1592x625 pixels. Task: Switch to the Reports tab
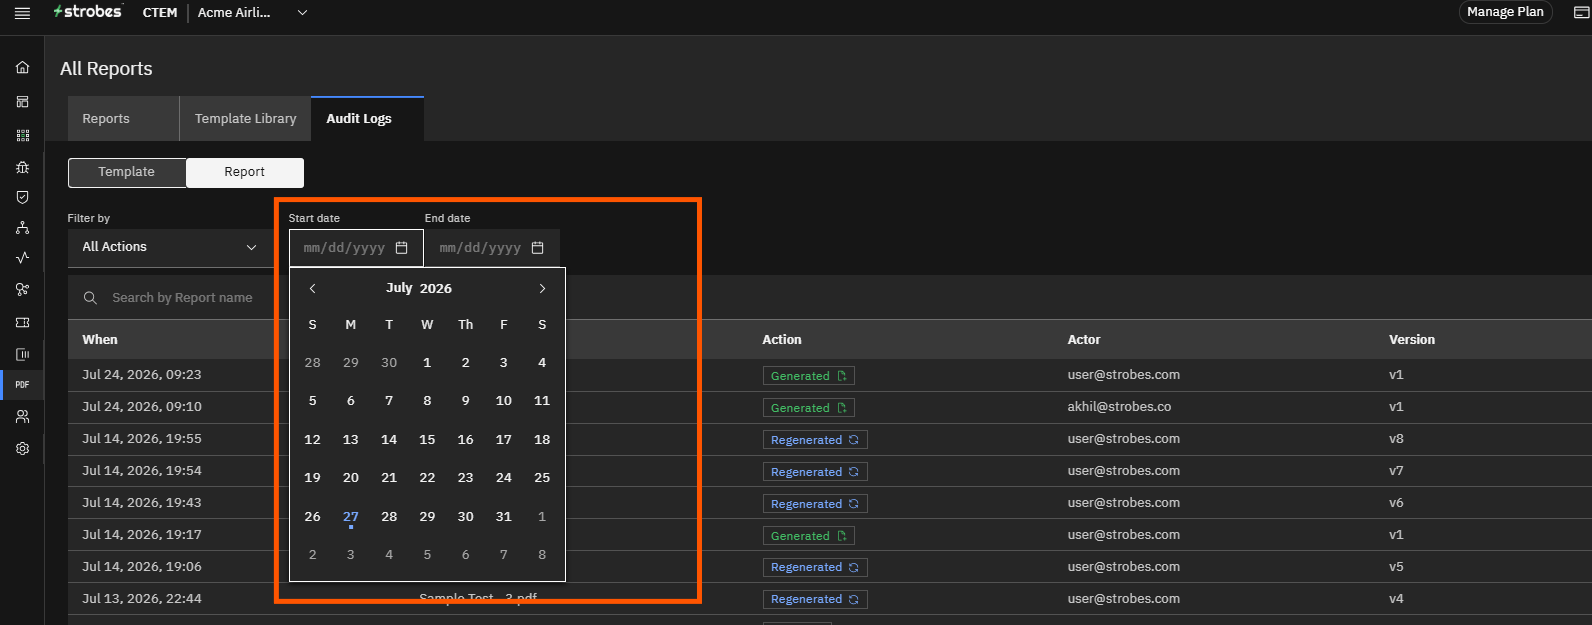123,119
